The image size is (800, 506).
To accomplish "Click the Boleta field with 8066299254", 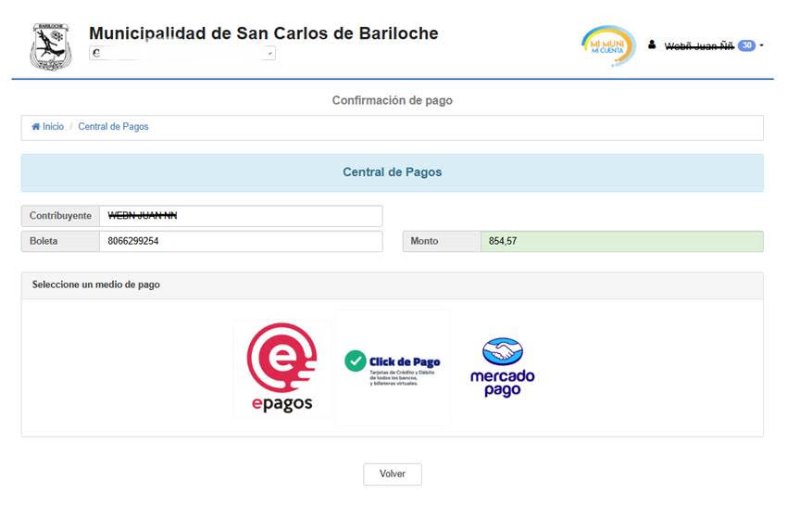I will 241,241.
